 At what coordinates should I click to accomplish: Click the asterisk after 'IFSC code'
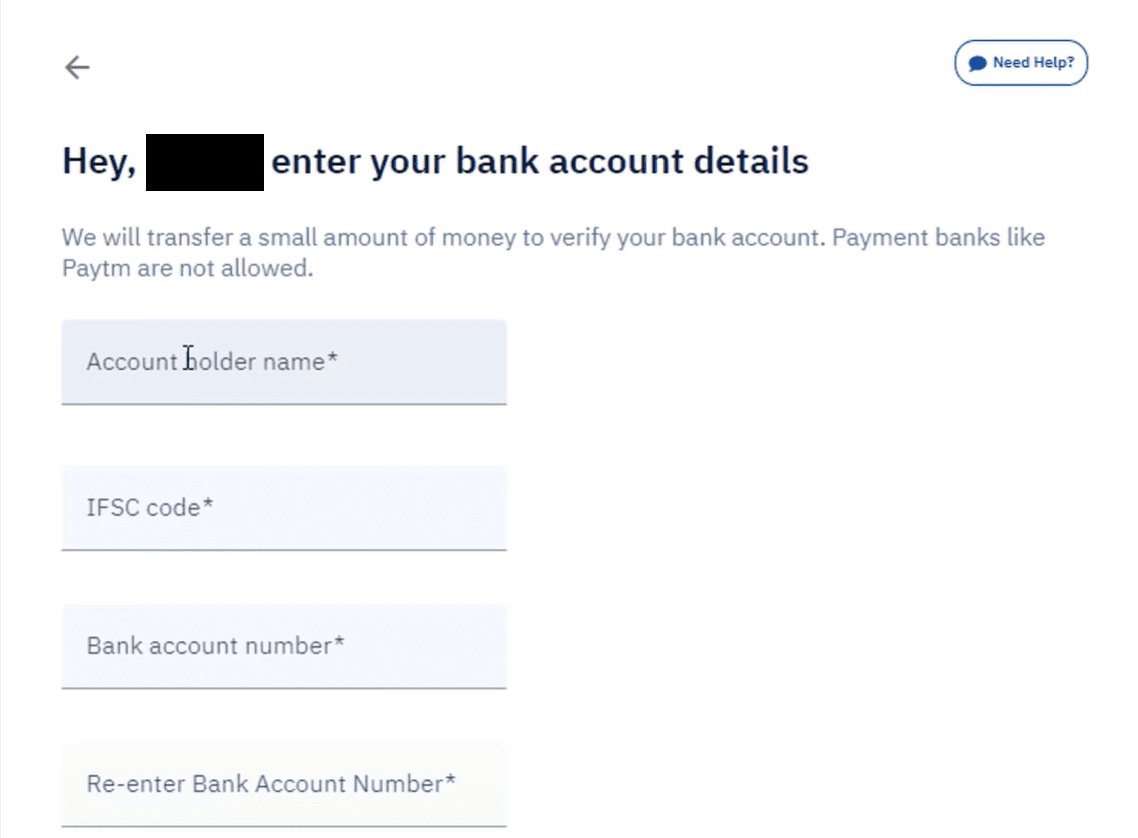(208, 506)
